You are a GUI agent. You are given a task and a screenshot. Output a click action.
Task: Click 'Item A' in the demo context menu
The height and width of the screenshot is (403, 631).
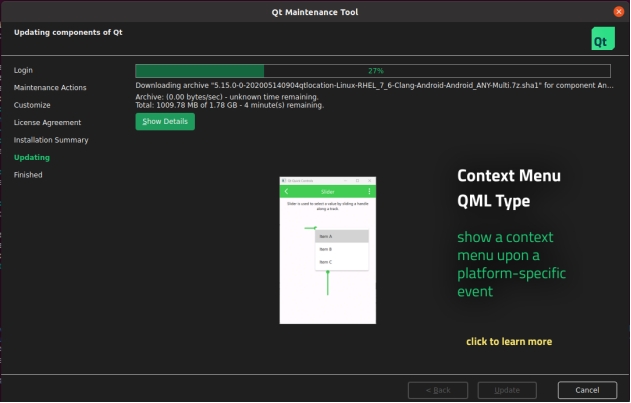point(342,236)
